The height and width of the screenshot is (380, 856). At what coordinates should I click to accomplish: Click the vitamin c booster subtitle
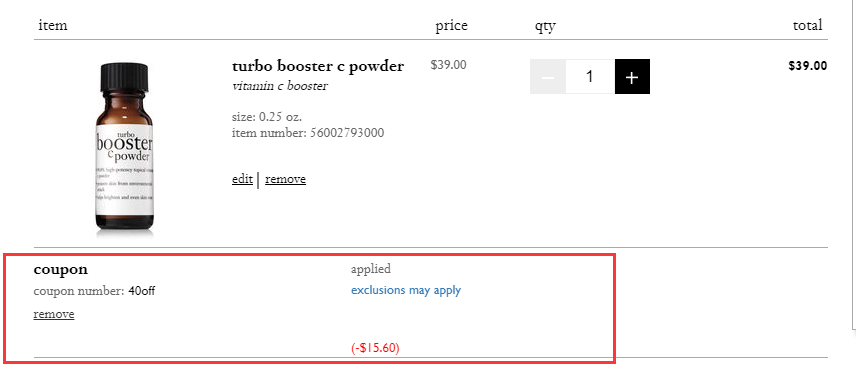click(280, 86)
